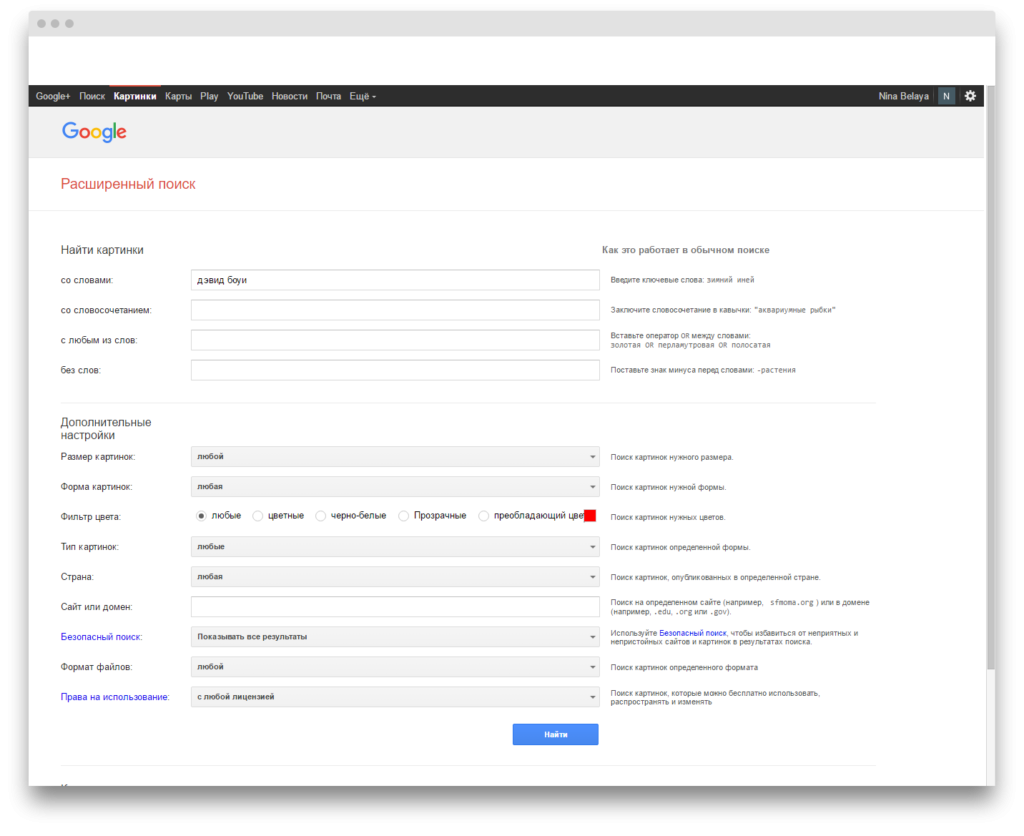The height and width of the screenshot is (836, 1024).
Task: Click the 'Фильтр цвета:' label
Action: 91,517
